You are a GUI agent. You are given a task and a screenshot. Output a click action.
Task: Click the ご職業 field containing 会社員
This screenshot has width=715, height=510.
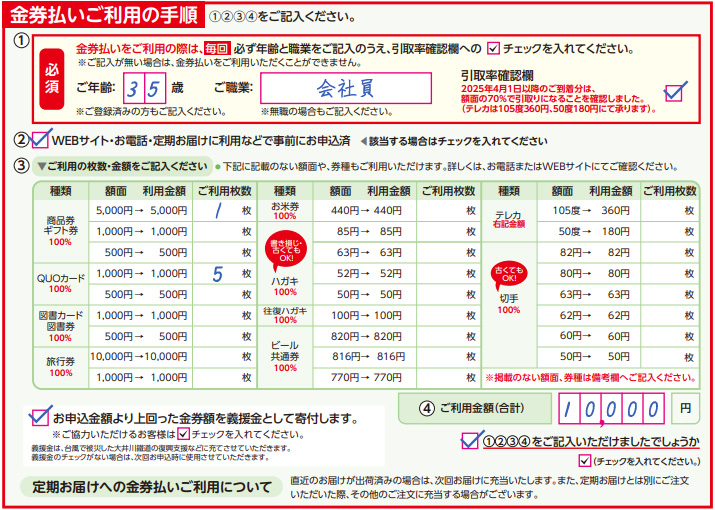pyautogui.click(x=345, y=88)
